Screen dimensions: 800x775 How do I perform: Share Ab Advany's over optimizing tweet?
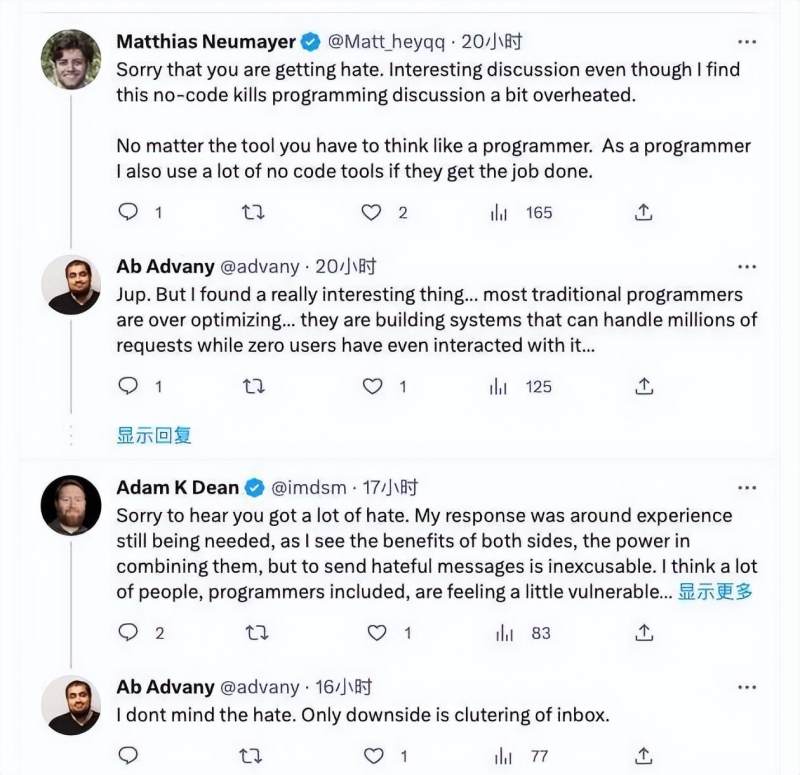645,386
